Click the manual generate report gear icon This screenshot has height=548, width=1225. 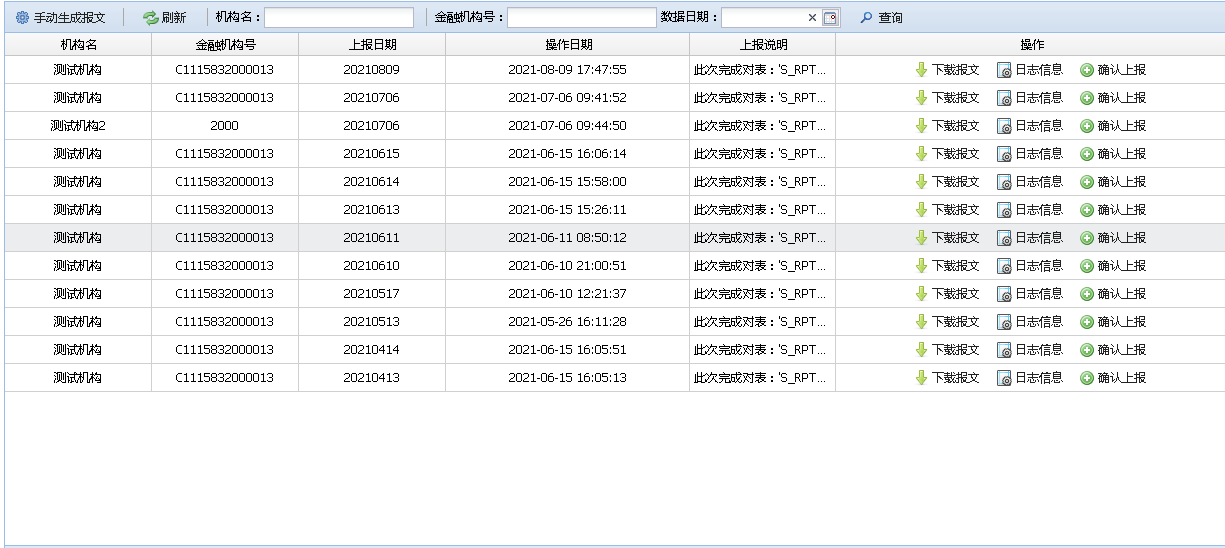coord(22,18)
